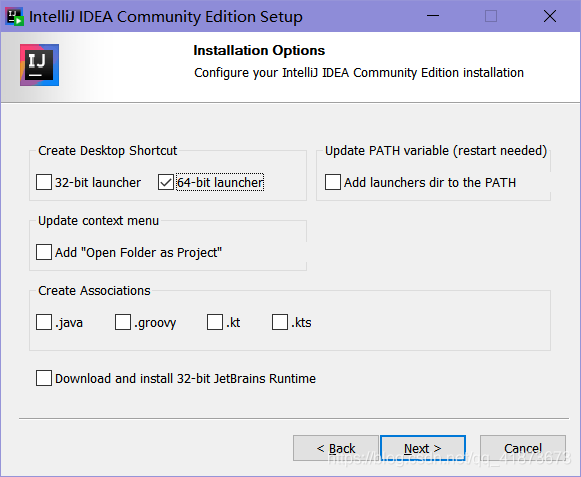Go to the next setup step
Viewport: 581px width, 477px height.
pos(423,448)
